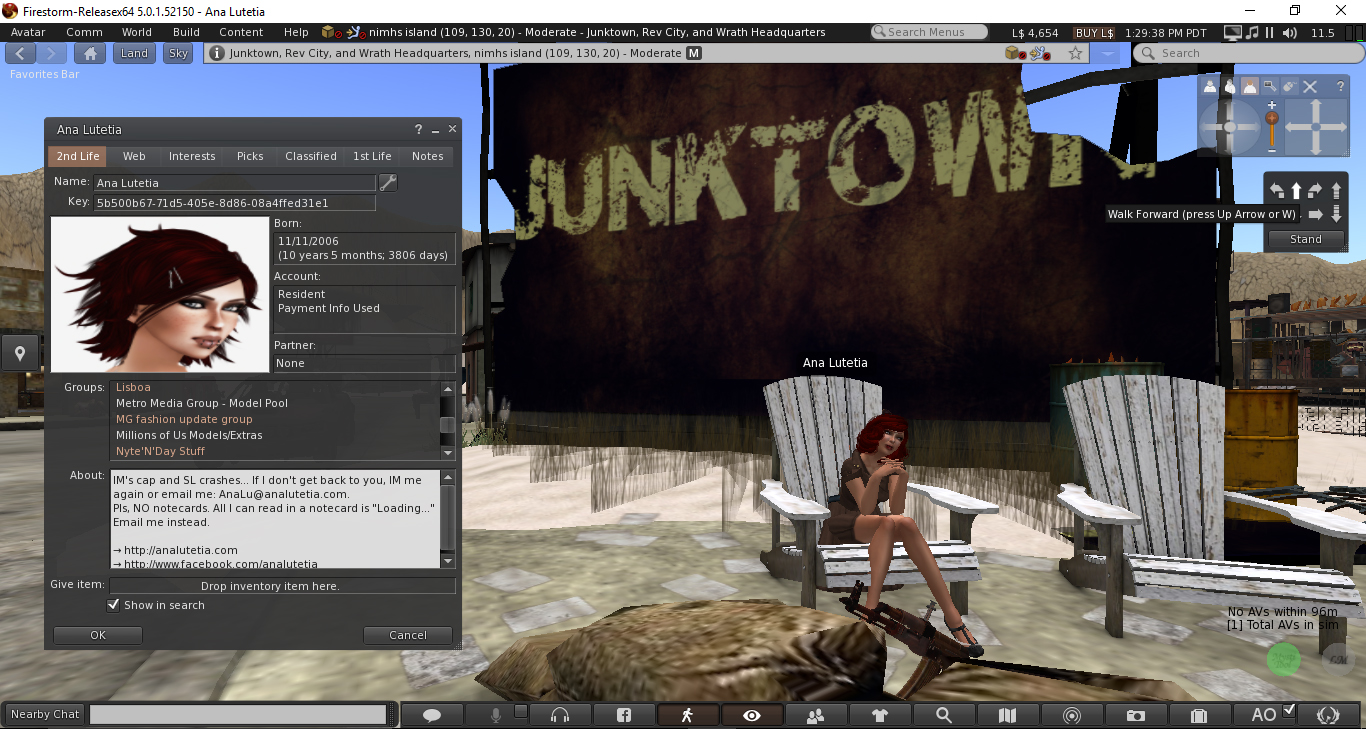1366x729 pixels.
Task: Open the Firestorm logo toolbar button
Action: [1328, 715]
